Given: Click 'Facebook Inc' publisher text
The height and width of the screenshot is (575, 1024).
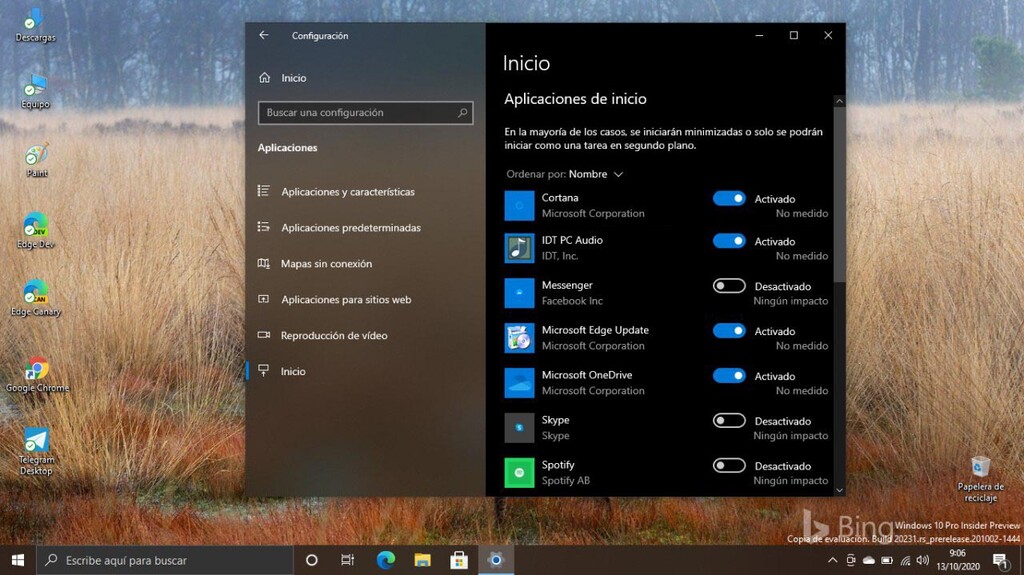Looking at the screenshot, I should (x=572, y=301).
